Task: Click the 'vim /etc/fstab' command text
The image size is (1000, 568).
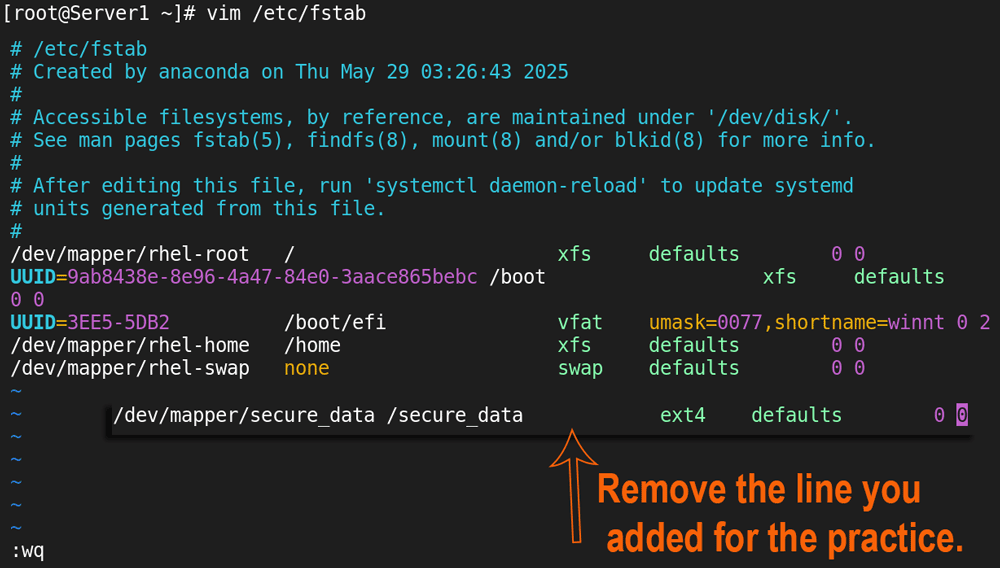Action: tap(286, 13)
